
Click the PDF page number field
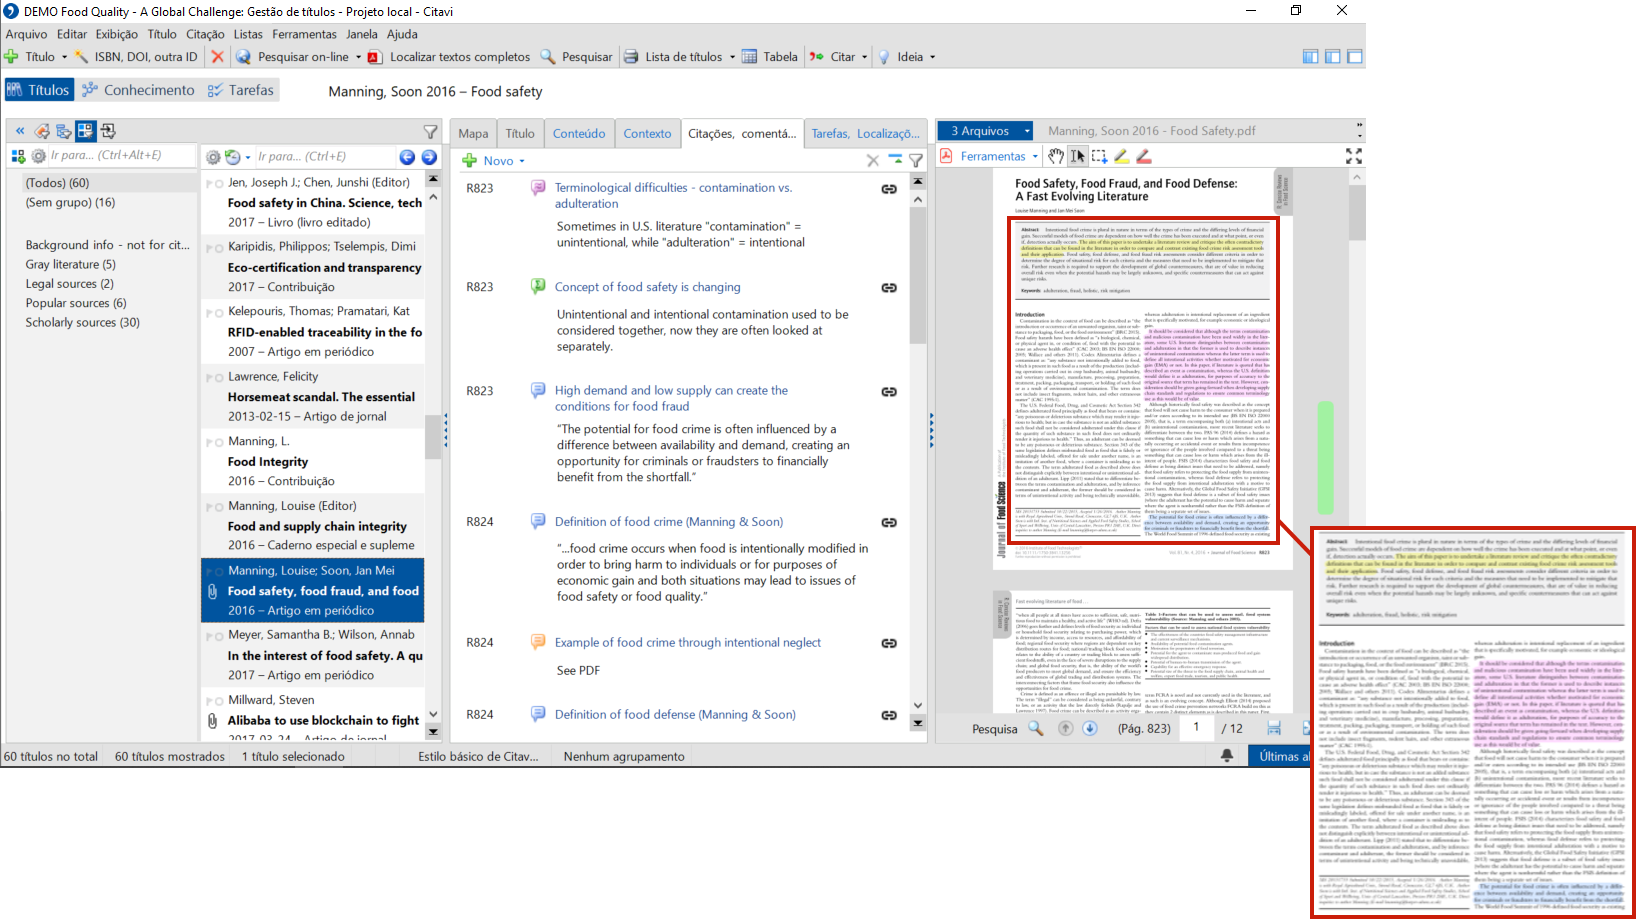[1195, 729]
